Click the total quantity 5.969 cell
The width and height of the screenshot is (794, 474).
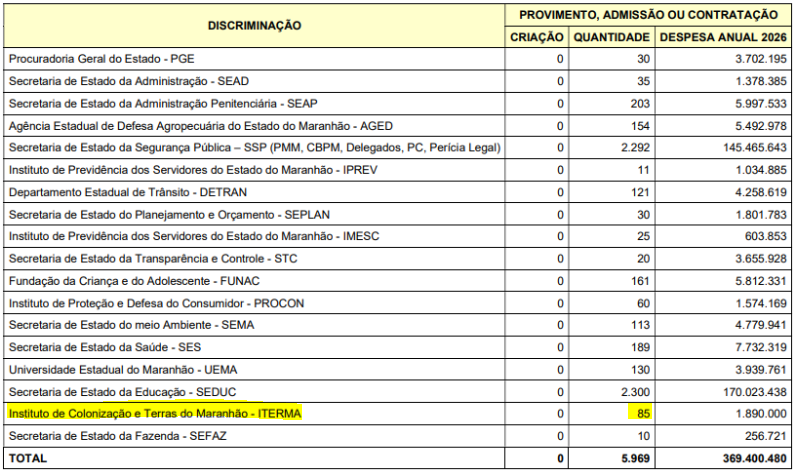point(630,458)
